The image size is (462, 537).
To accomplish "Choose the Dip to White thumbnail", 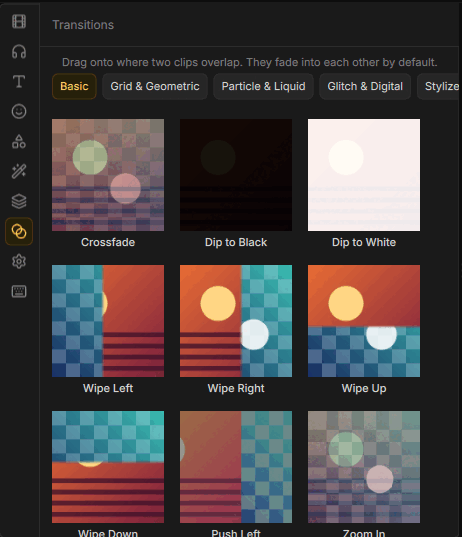I will [364, 175].
